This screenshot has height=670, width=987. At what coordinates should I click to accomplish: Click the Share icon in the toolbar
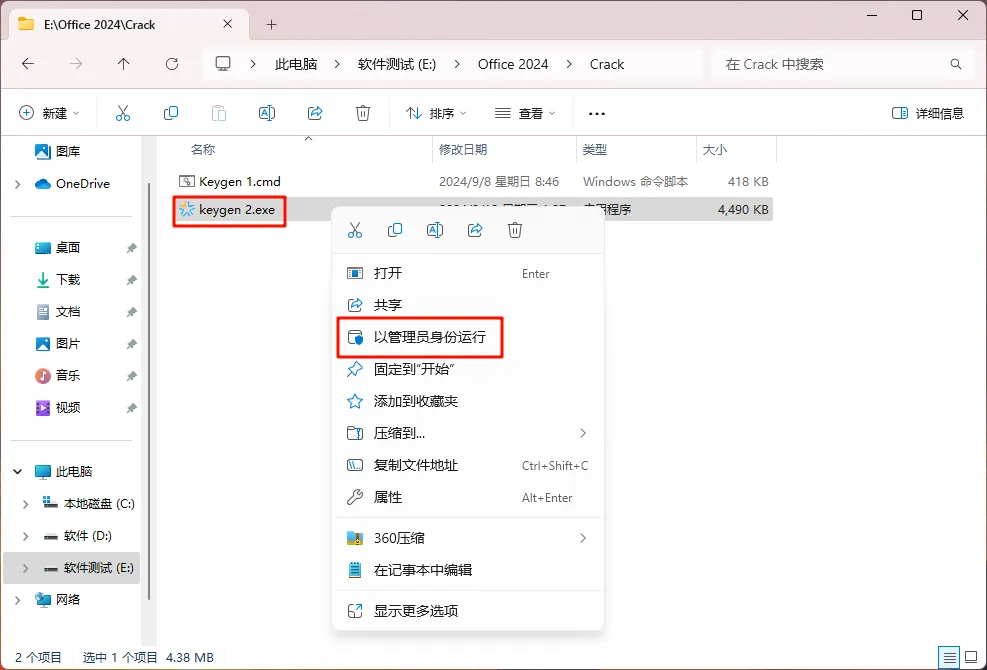(x=315, y=113)
